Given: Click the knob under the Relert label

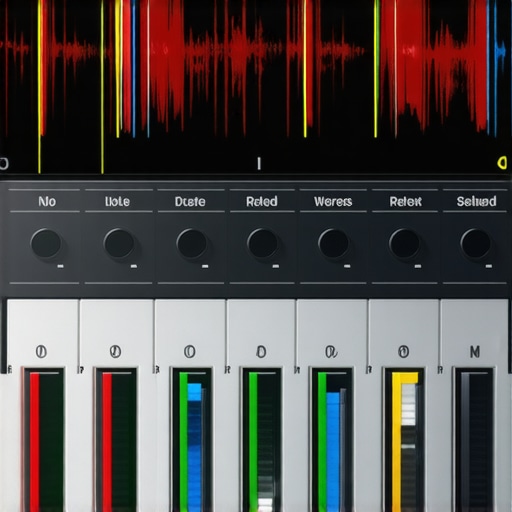Looking at the screenshot, I should [x=404, y=243].
